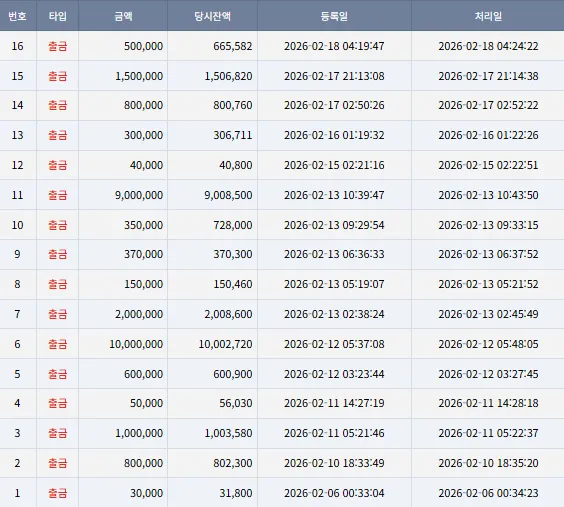Click registration date 2026-02-17 21:13:08

334,76
